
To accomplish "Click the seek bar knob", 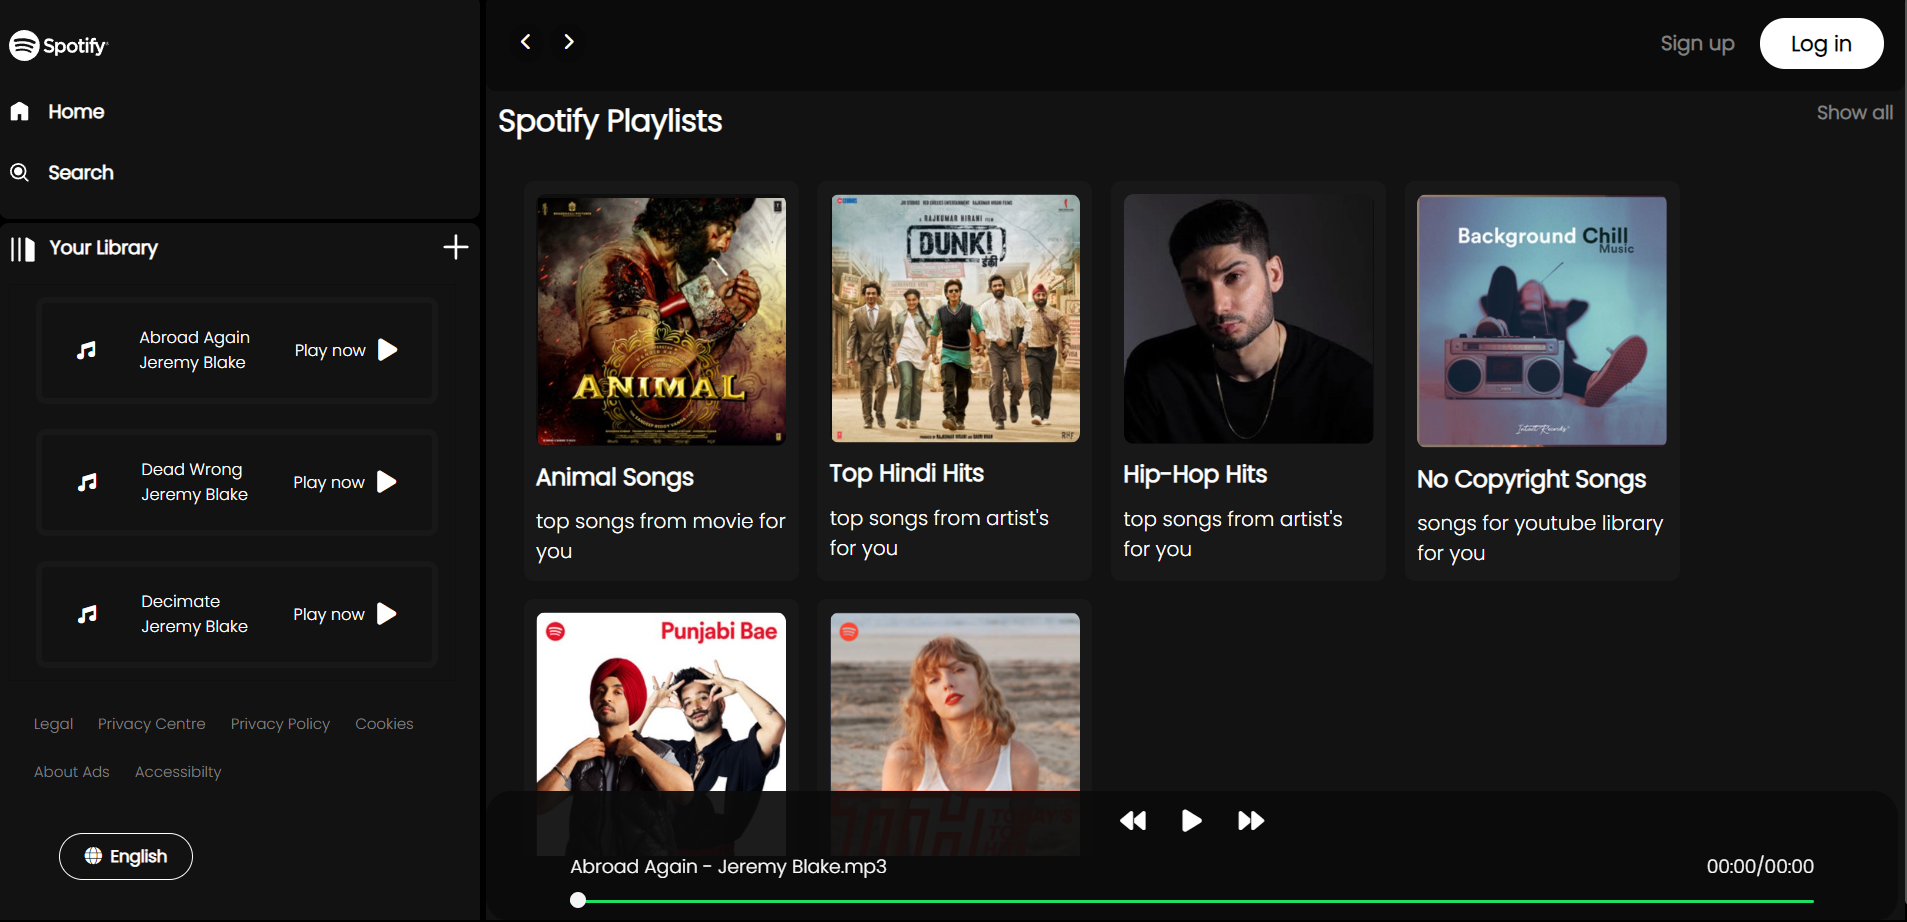I will point(578,900).
